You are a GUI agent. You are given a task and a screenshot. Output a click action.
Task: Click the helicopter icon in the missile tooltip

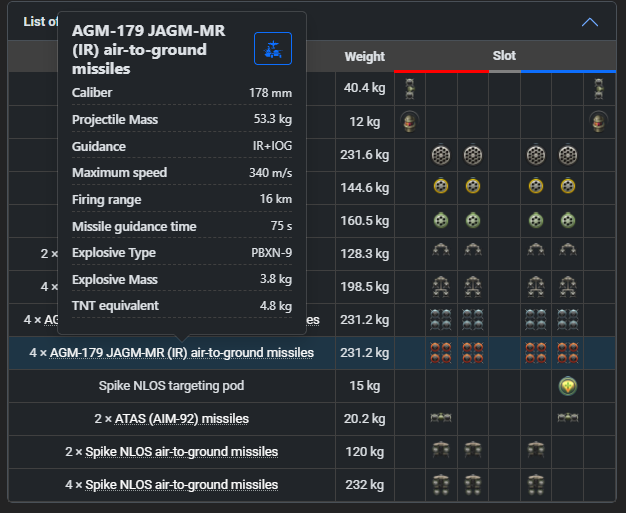(x=273, y=49)
